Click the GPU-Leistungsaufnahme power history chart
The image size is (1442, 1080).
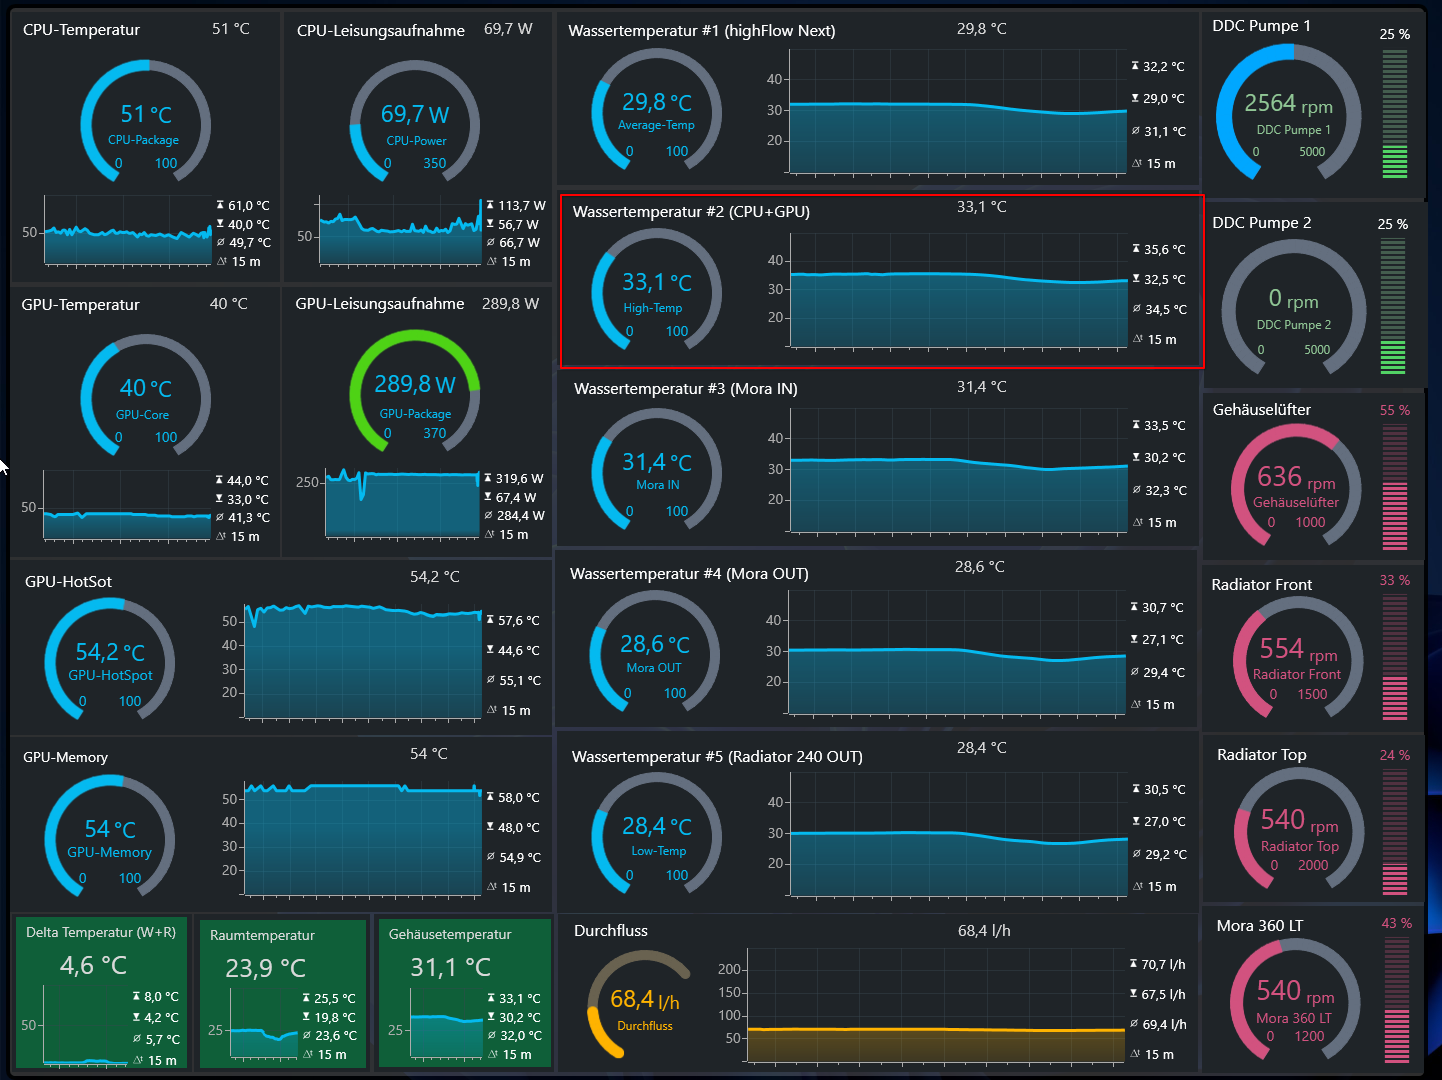[x=402, y=502]
